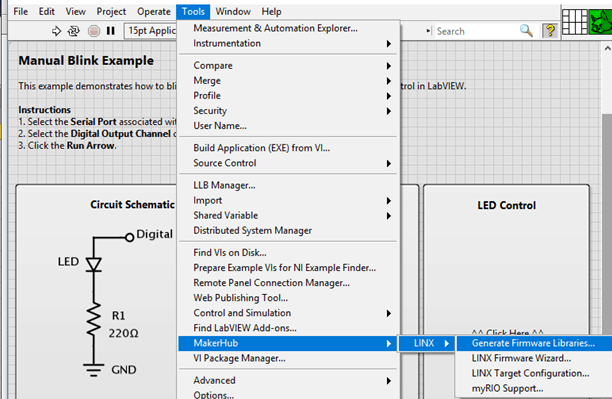Screen dimensions: 612x399
Task: Click the LED Control panel heading
Action: coord(507,205)
